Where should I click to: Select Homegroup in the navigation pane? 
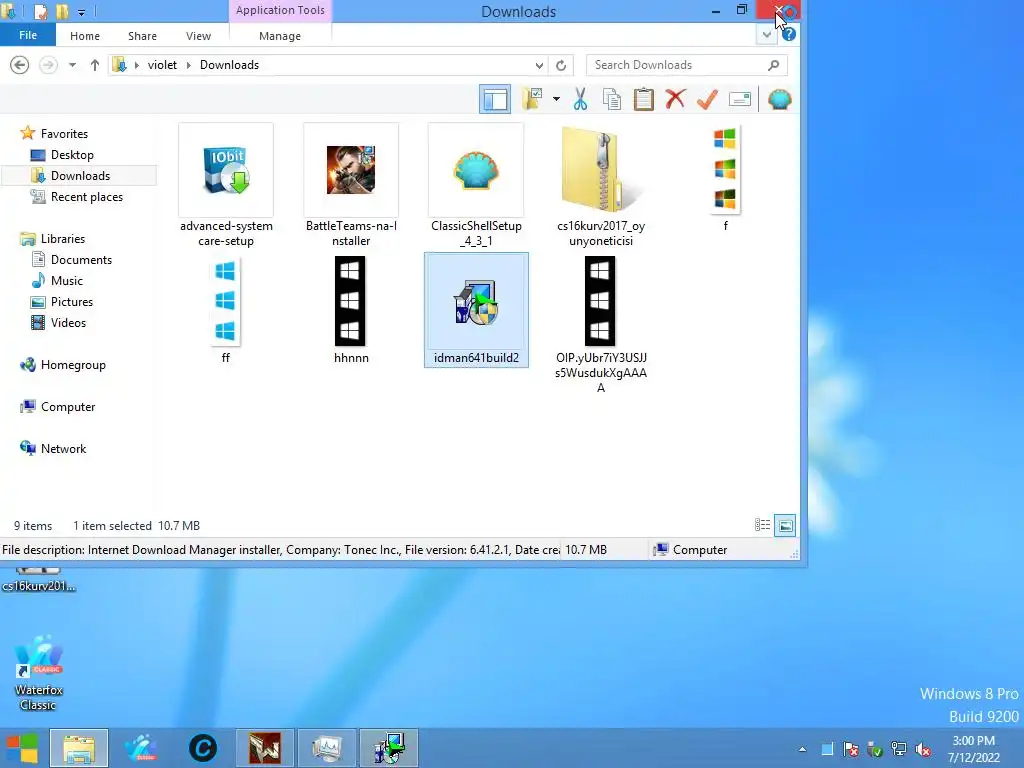[x=72, y=365]
